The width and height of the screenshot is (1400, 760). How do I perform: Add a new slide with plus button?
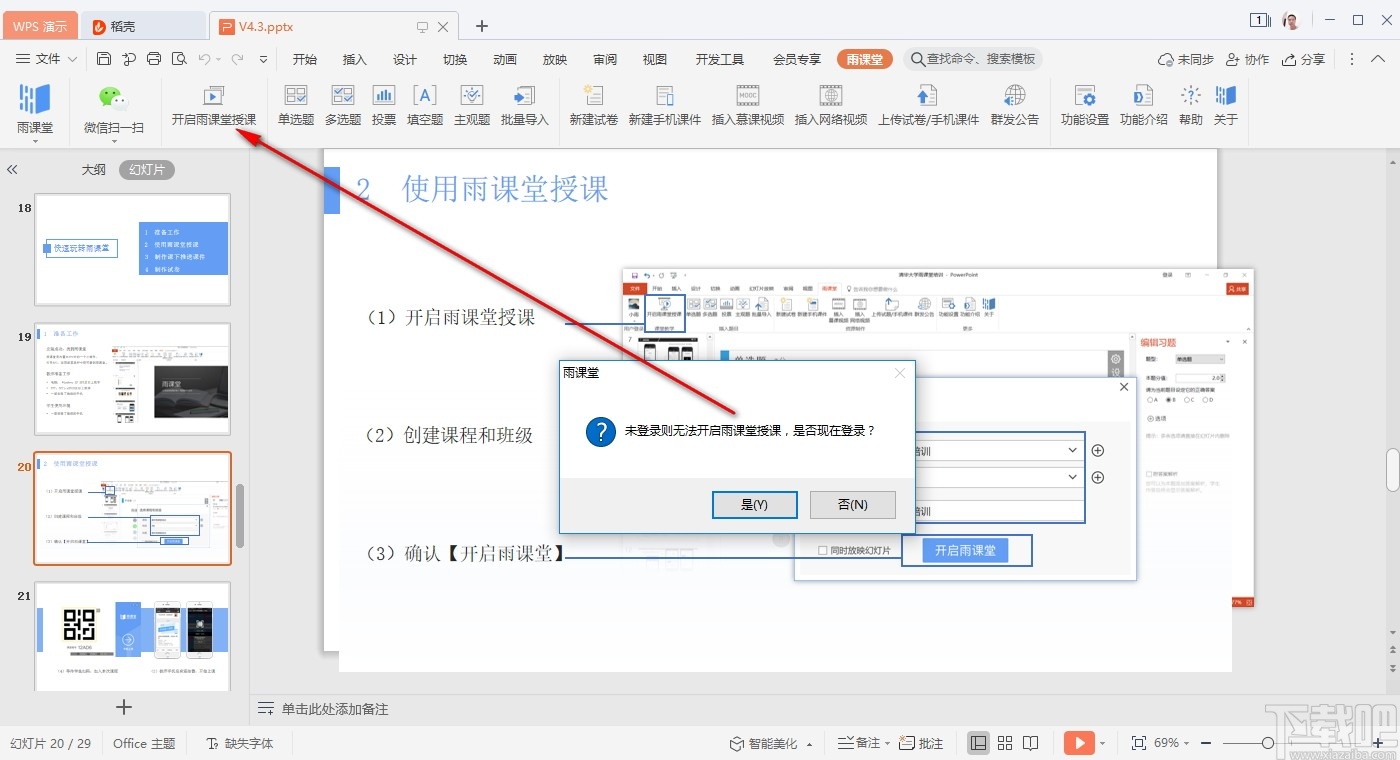(x=124, y=707)
